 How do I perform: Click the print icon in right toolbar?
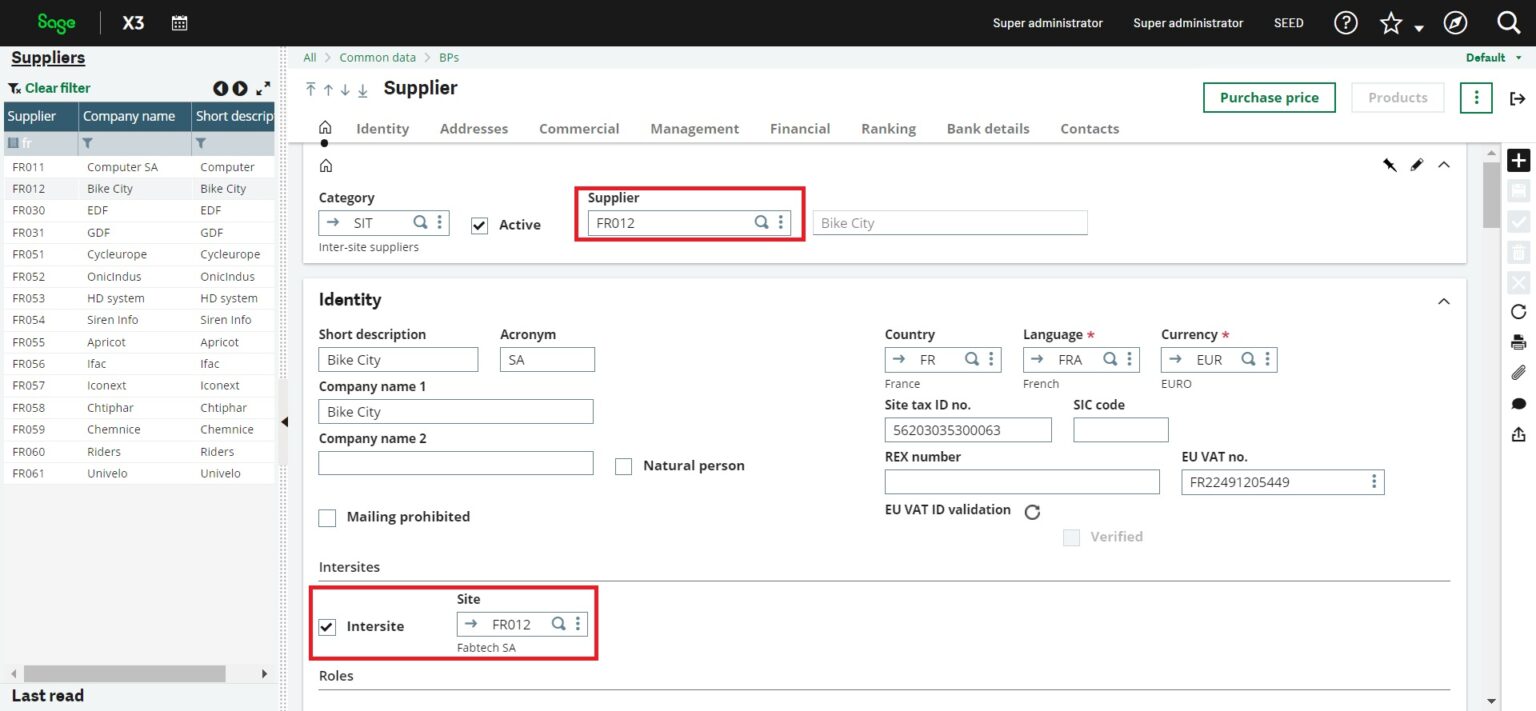coord(1518,342)
